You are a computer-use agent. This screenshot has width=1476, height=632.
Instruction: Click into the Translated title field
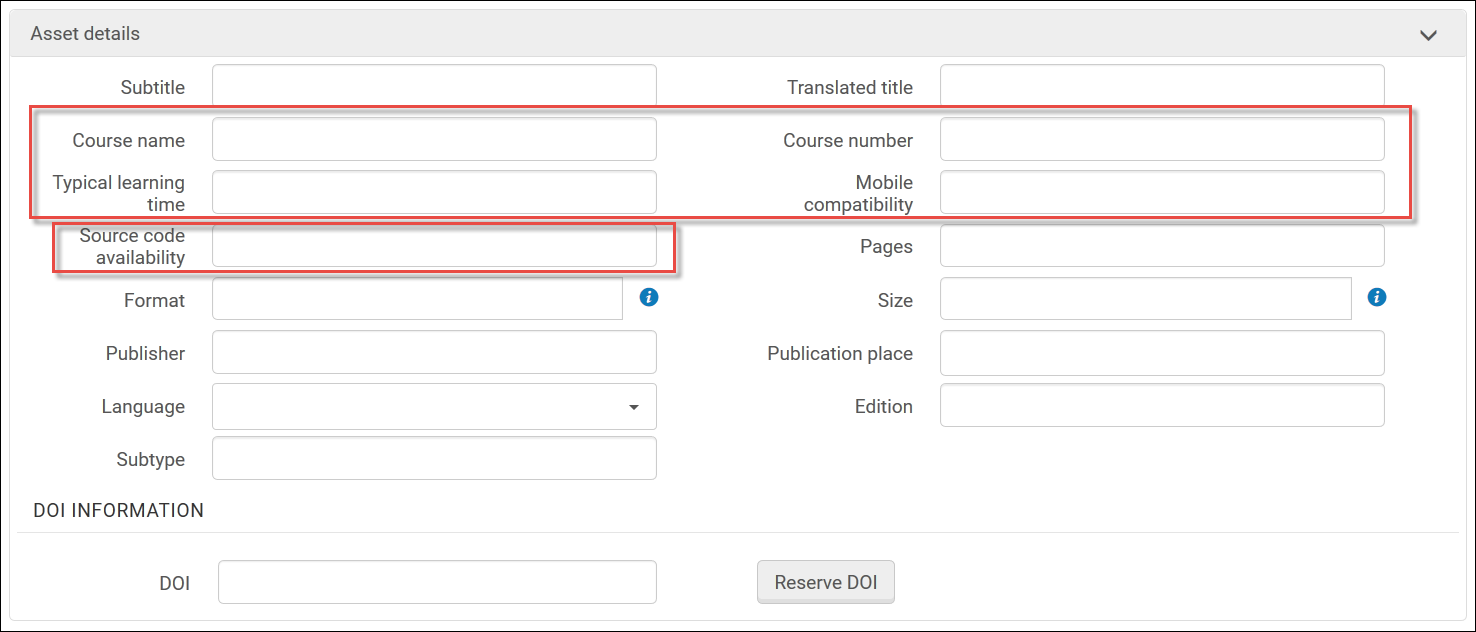(x=1162, y=86)
